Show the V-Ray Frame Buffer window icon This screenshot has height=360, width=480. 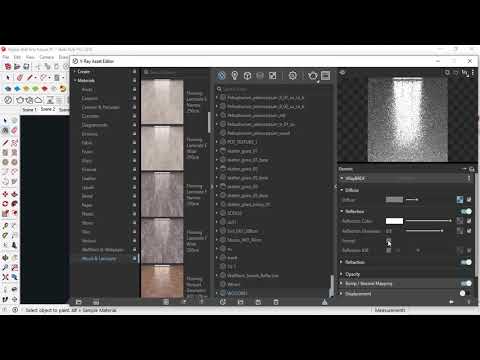tap(326, 76)
